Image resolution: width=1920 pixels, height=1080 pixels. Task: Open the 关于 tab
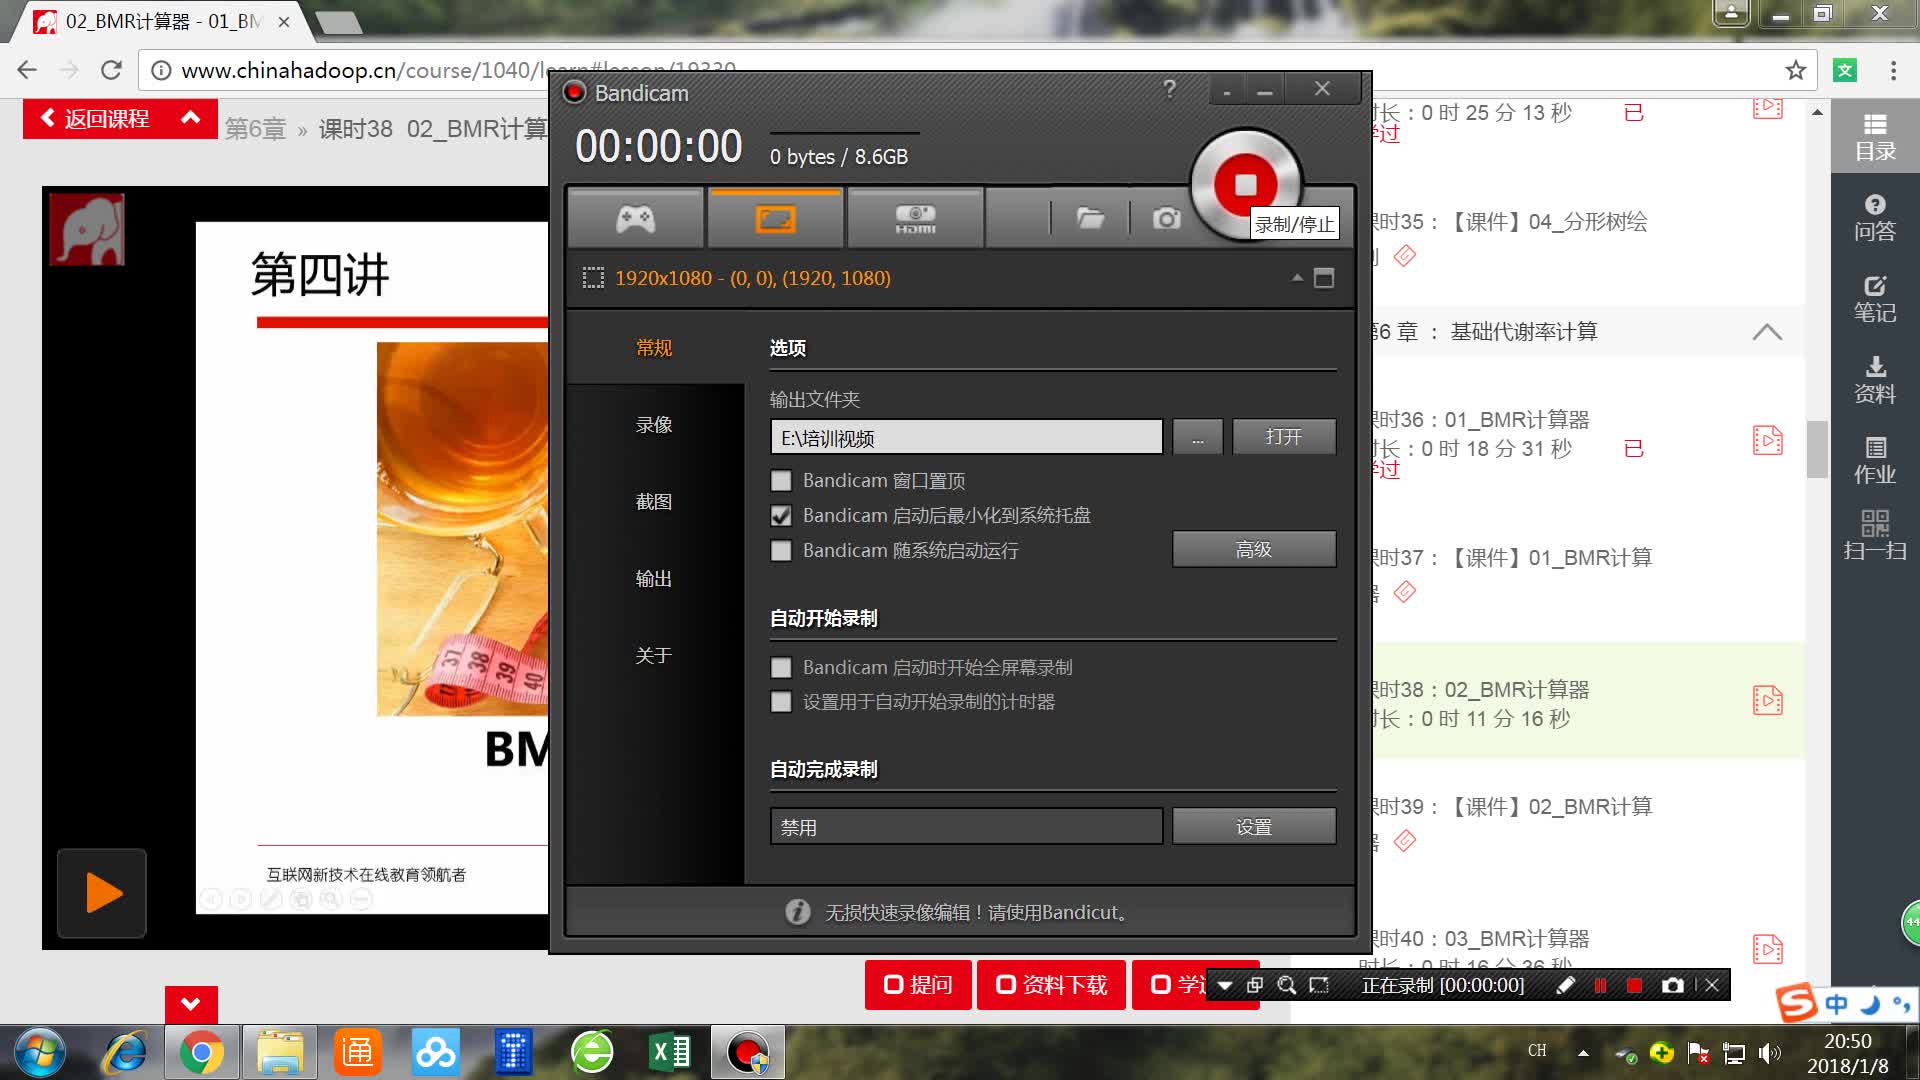point(654,655)
